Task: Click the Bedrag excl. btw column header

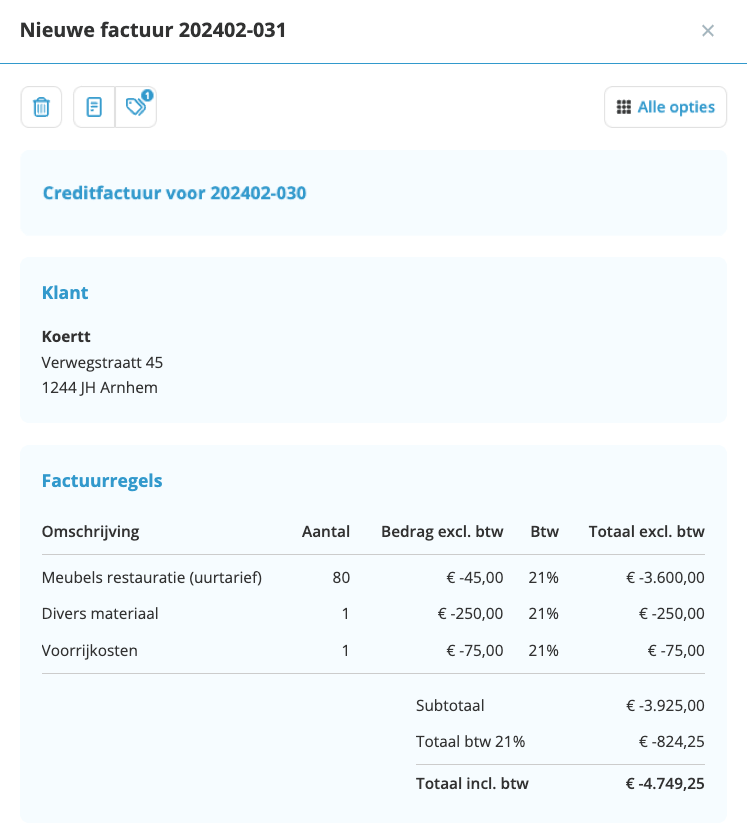Action: click(x=442, y=531)
